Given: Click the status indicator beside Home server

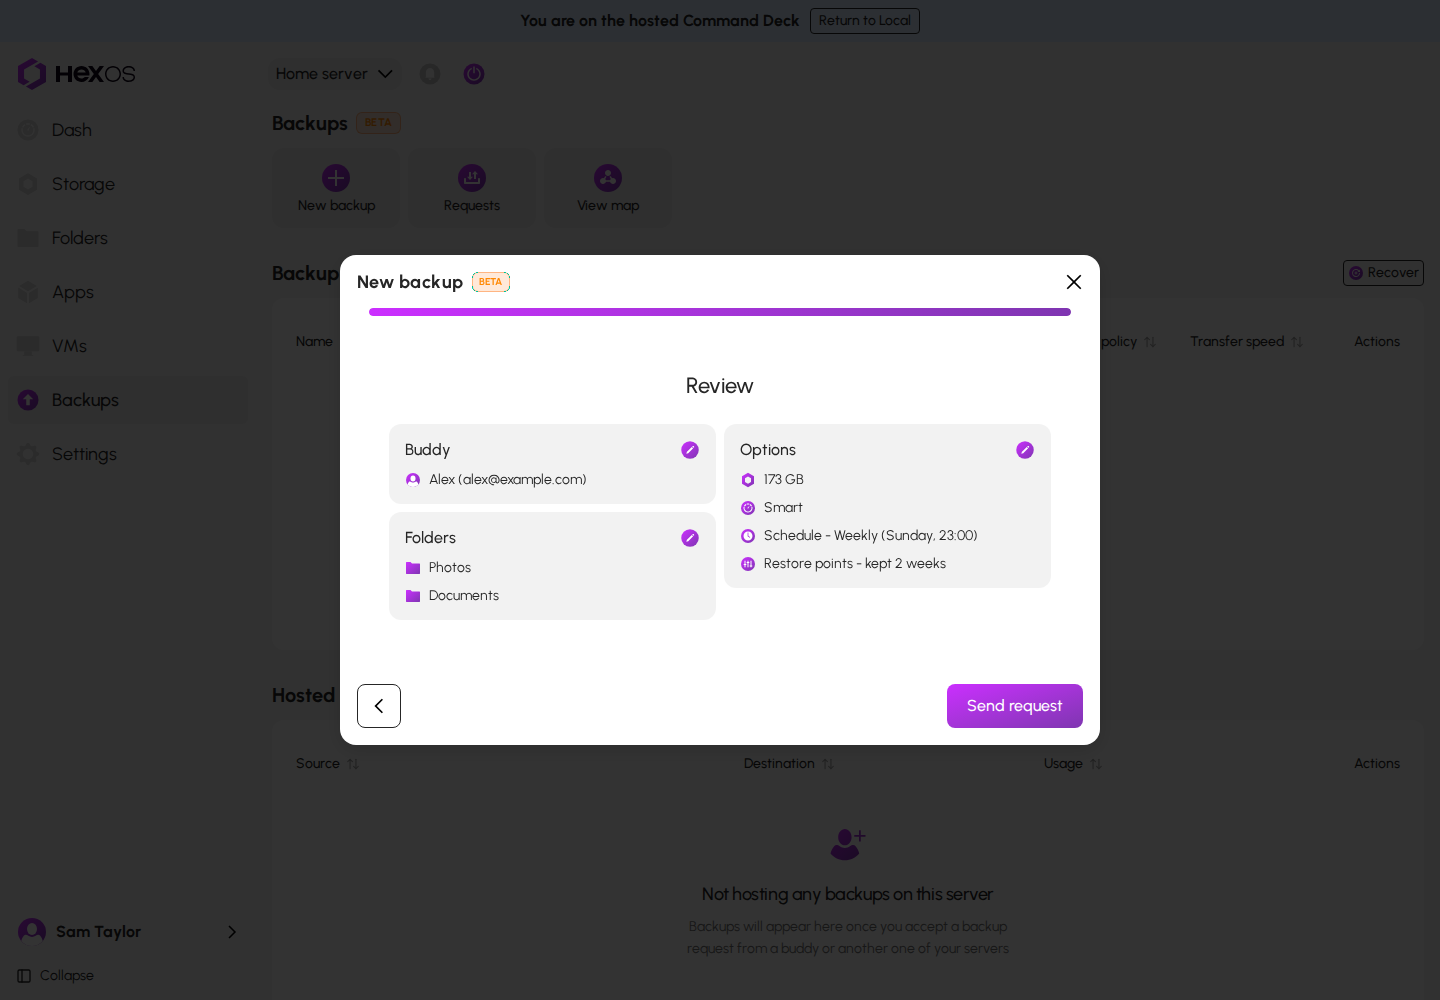Looking at the screenshot, I should pyautogui.click(x=430, y=74).
